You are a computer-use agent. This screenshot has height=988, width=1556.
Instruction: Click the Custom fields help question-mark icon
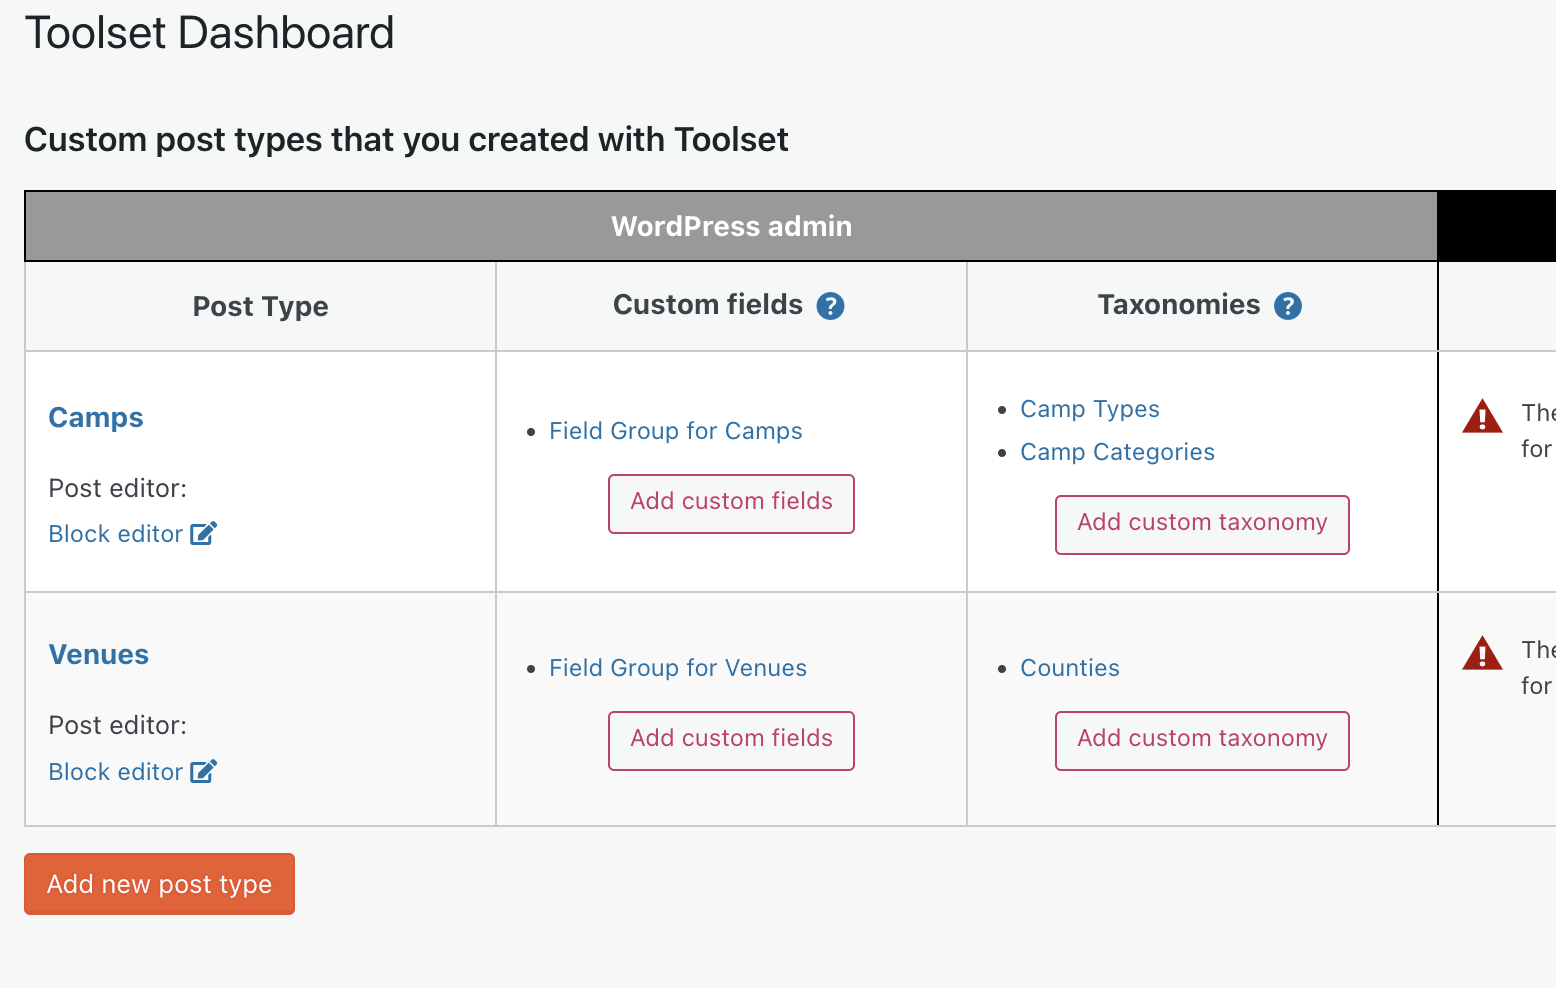click(x=830, y=306)
